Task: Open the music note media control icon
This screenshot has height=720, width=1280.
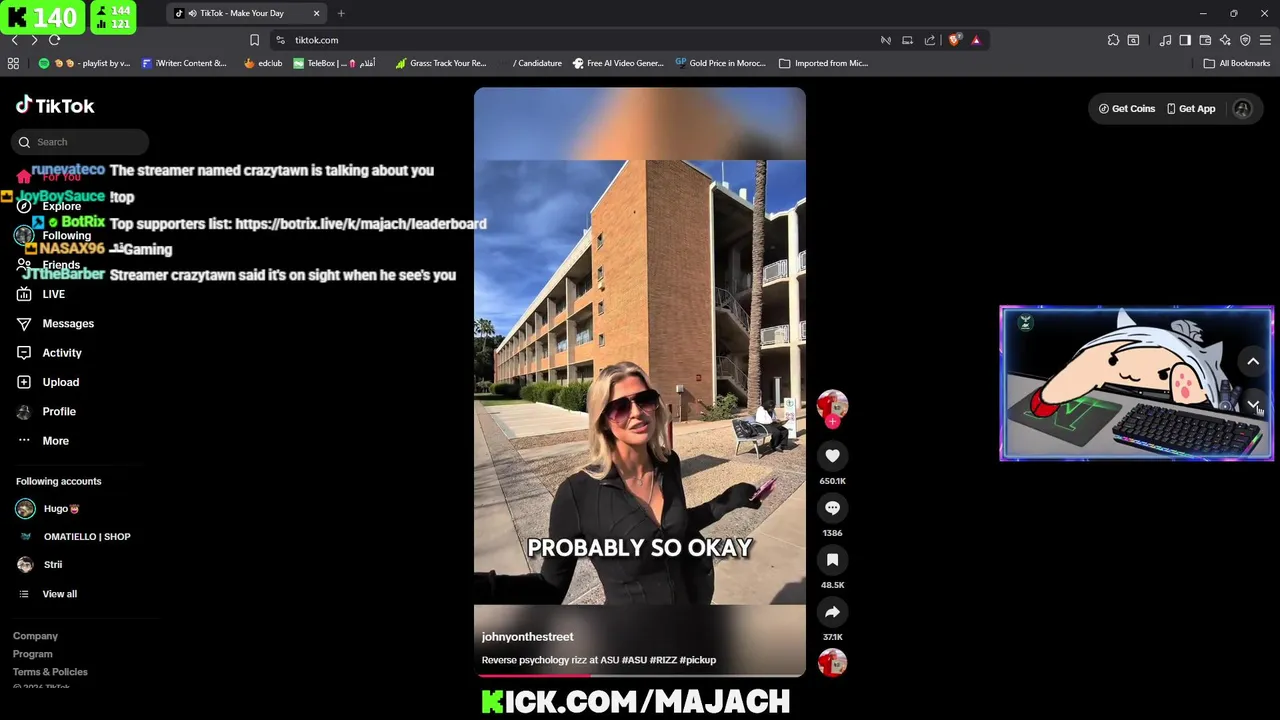Action: pyautogui.click(x=1165, y=40)
